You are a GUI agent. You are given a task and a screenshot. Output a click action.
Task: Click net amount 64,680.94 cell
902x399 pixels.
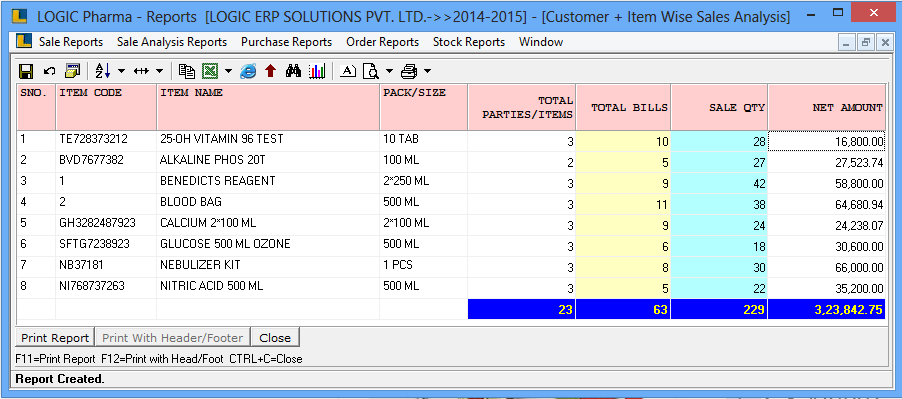click(826, 204)
